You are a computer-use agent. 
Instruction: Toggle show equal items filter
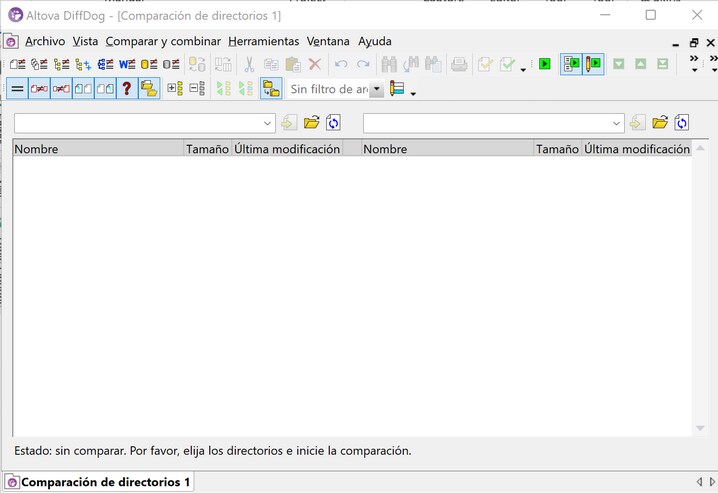[x=17, y=89]
